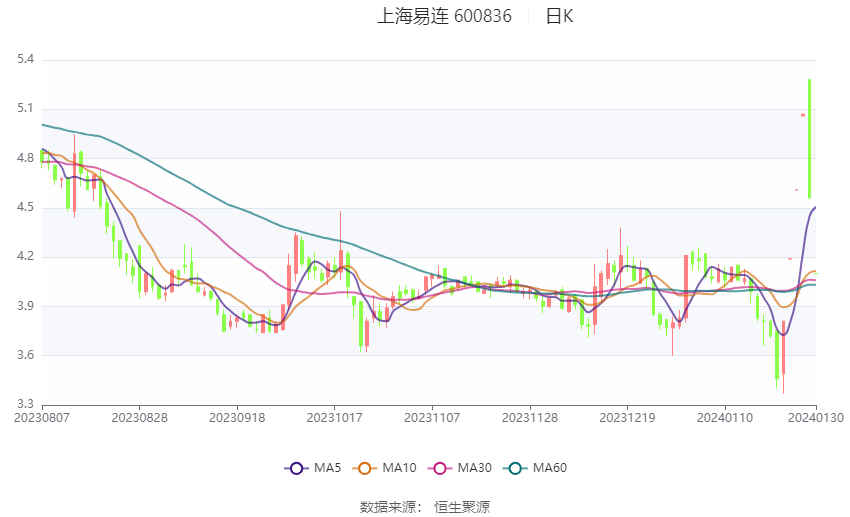
Task: Click the 3.9 price axis label
Action: (25, 306)
